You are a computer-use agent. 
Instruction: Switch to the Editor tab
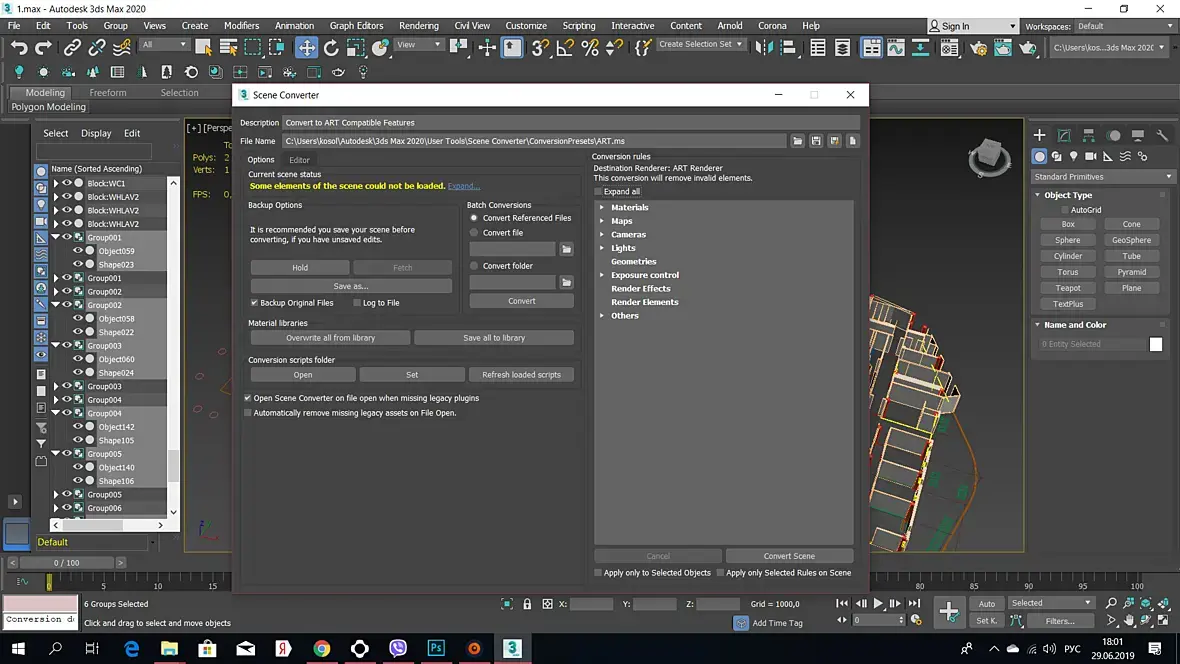point(299,160)
